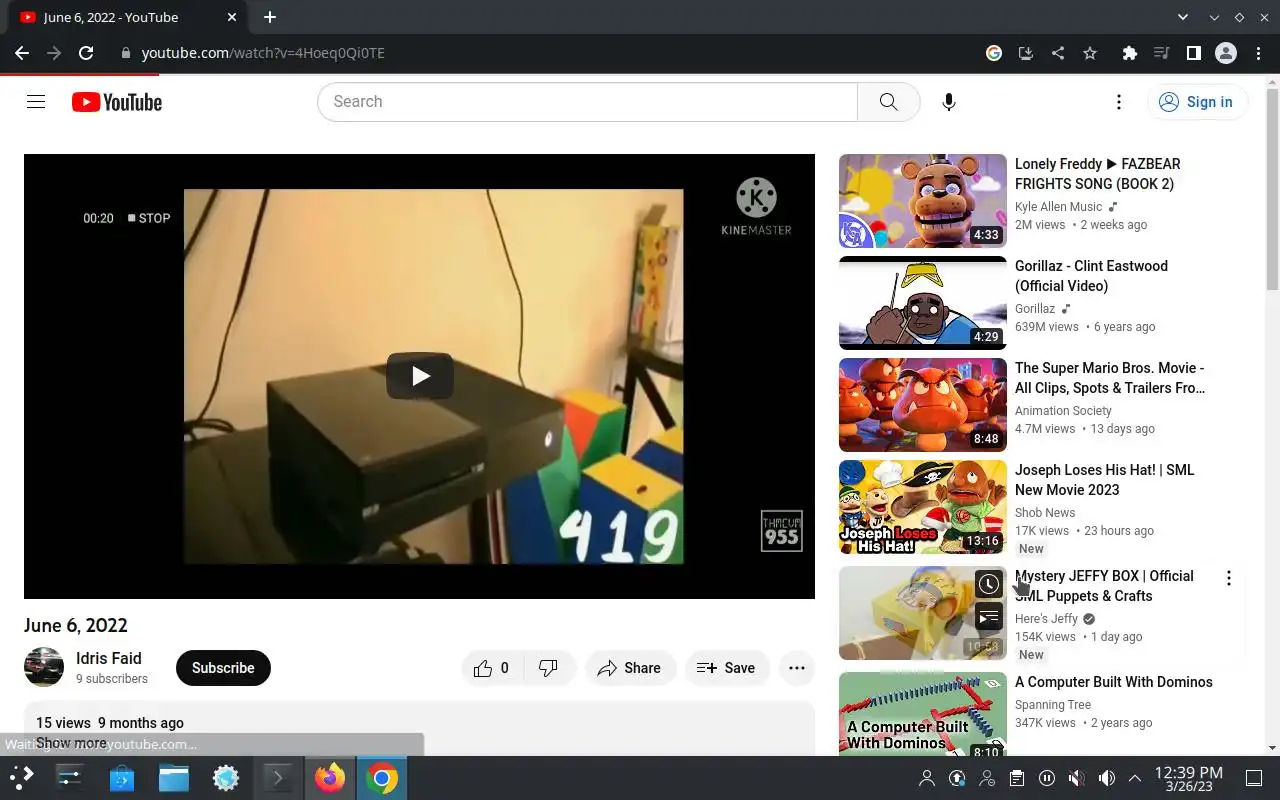Open Chrome profile avatar

click(1226, 53)
